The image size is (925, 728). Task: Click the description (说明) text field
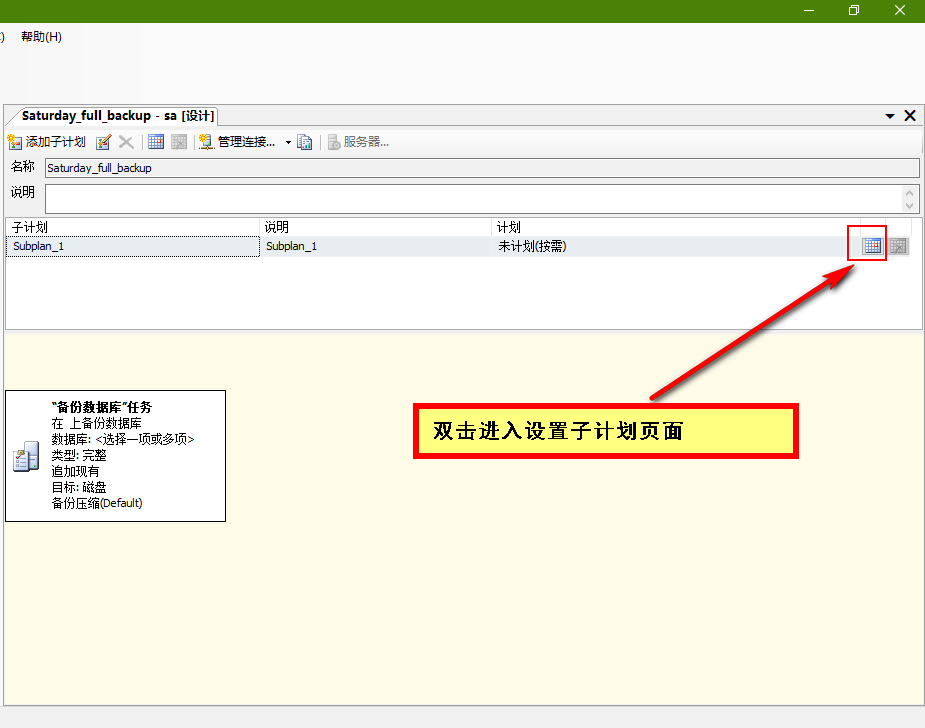point(470,198)
